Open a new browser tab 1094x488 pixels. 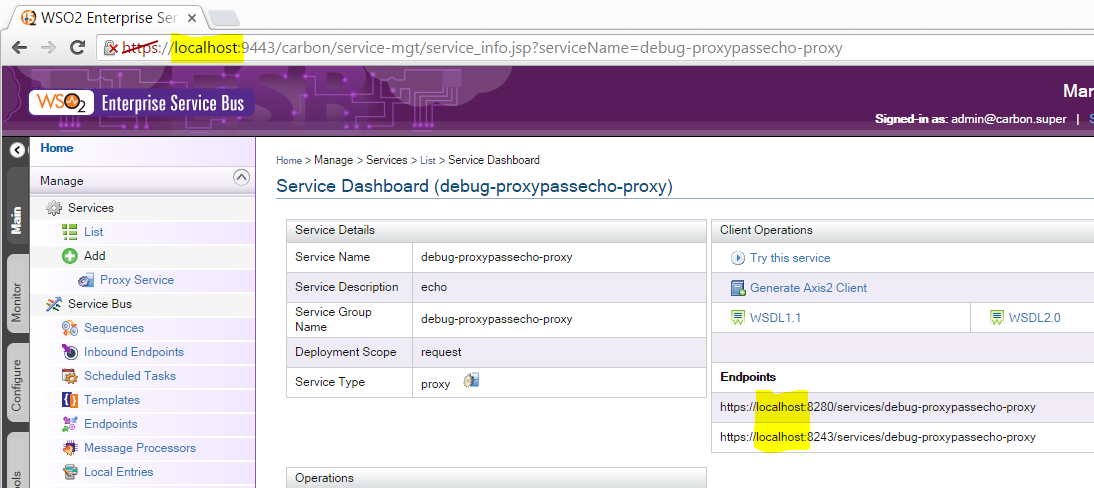pos(223,18)
